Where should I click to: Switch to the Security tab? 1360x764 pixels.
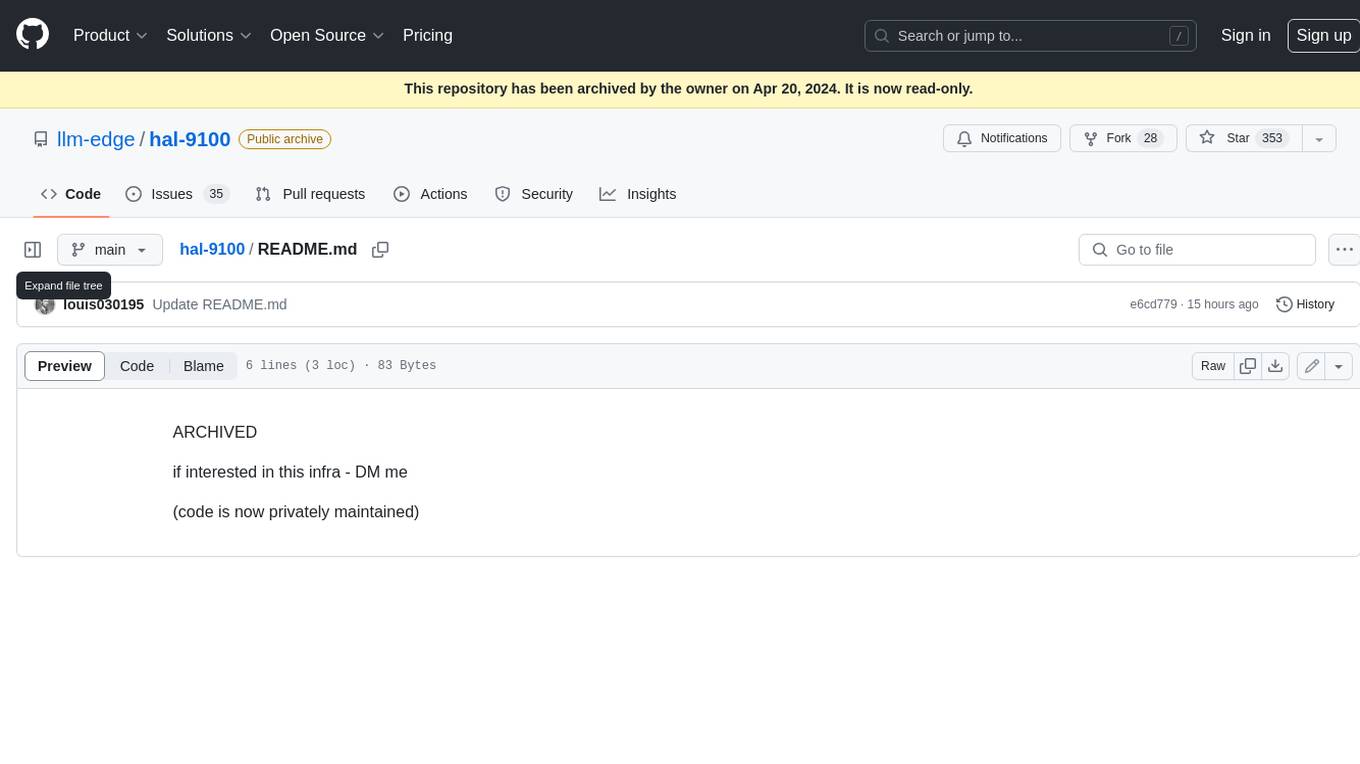pos(534,194)
